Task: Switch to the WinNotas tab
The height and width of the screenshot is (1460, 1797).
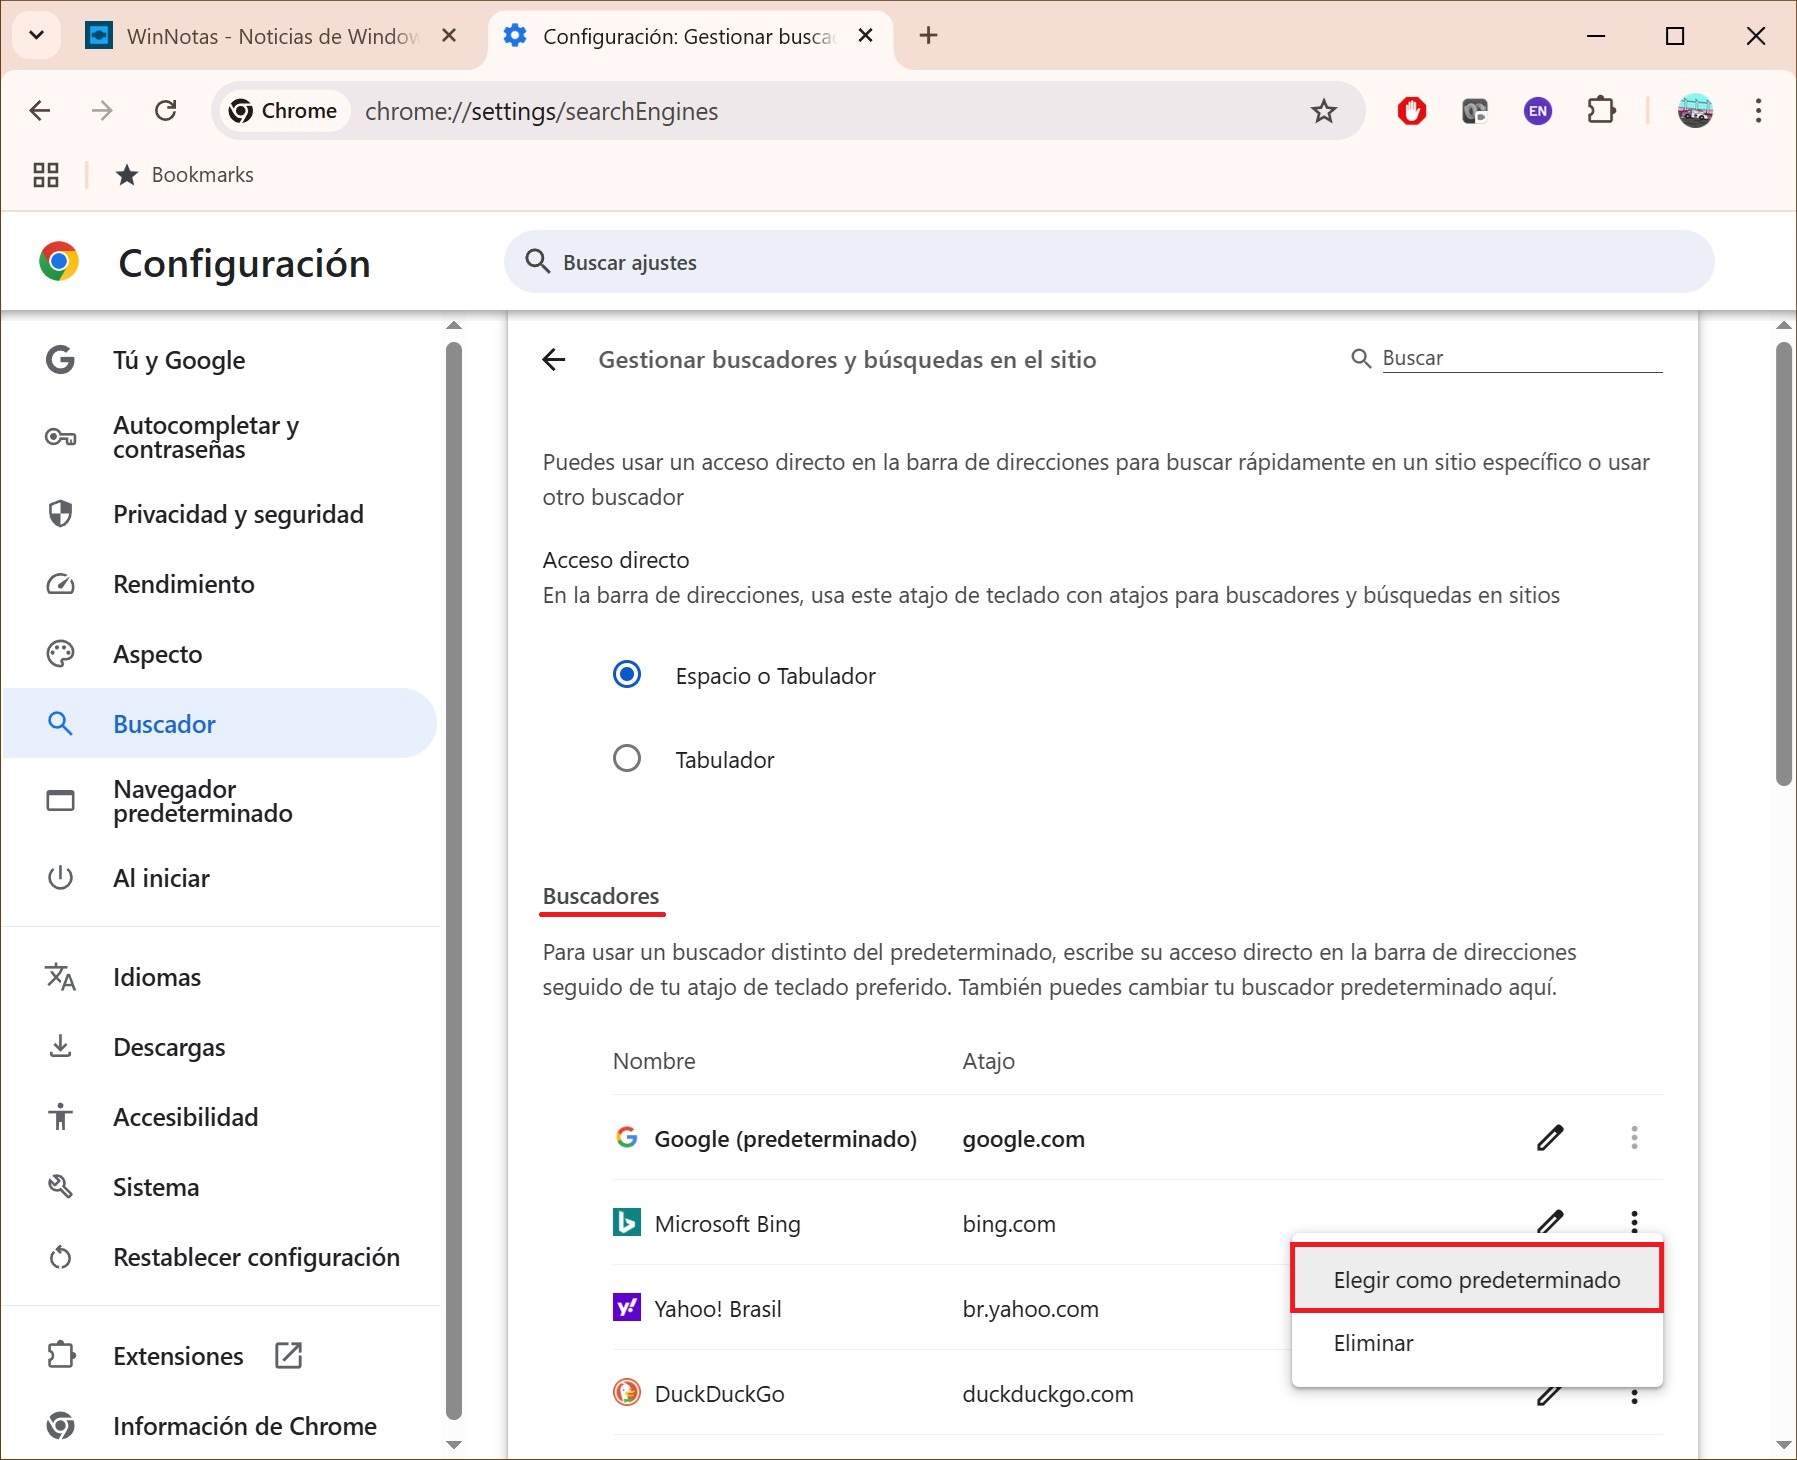Action: [x=272, y=36]
